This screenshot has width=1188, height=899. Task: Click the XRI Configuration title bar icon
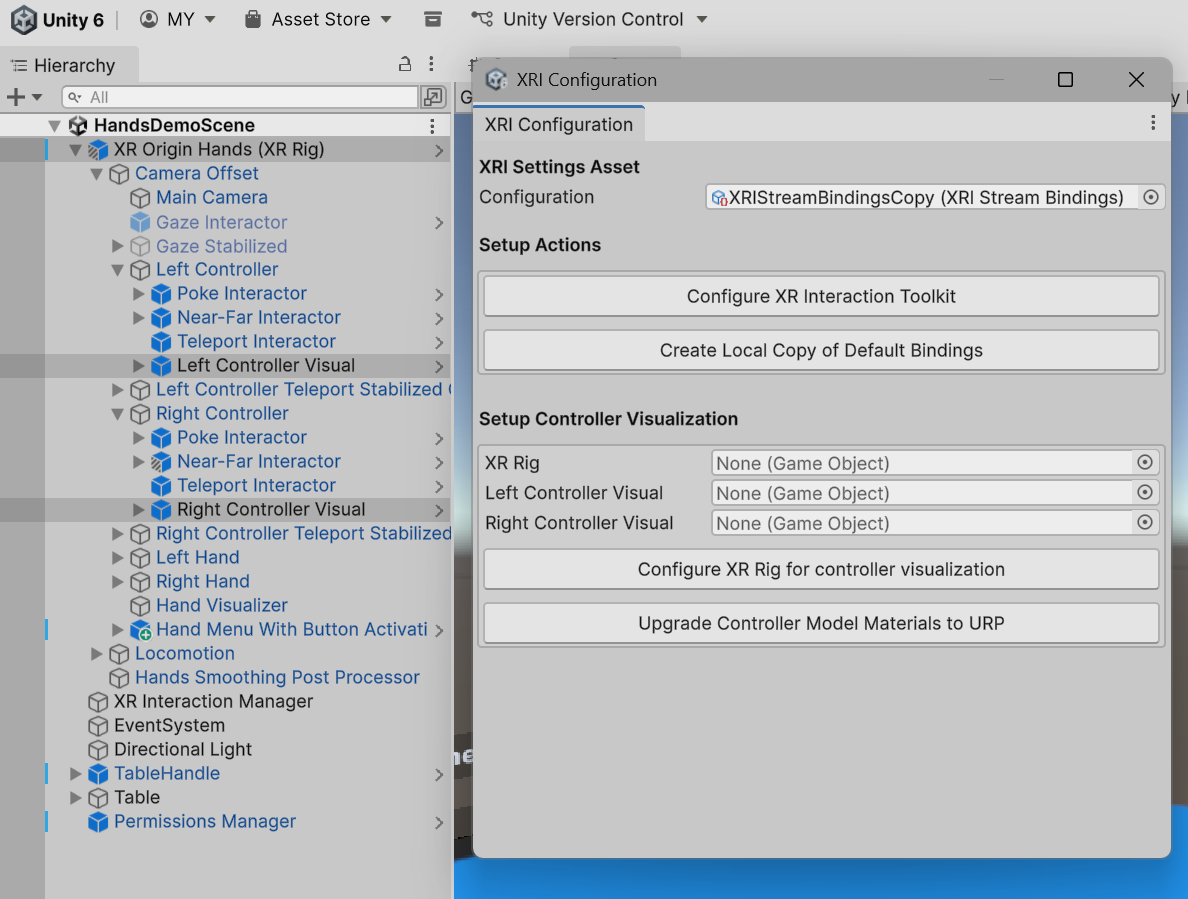[496, 80]
